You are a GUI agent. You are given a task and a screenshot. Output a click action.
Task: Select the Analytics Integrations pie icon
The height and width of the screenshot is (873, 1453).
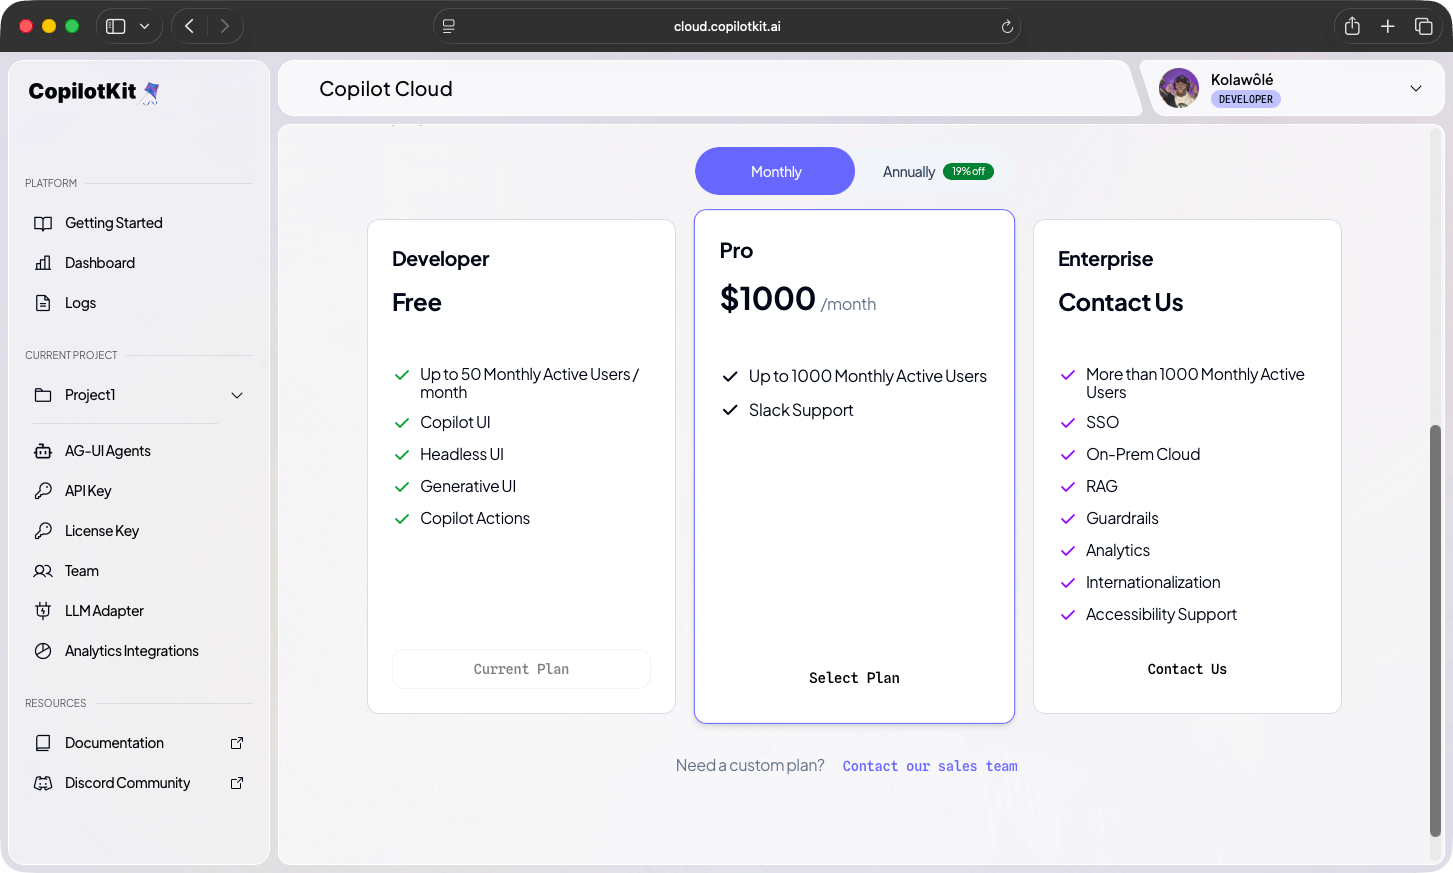(44, 650)
